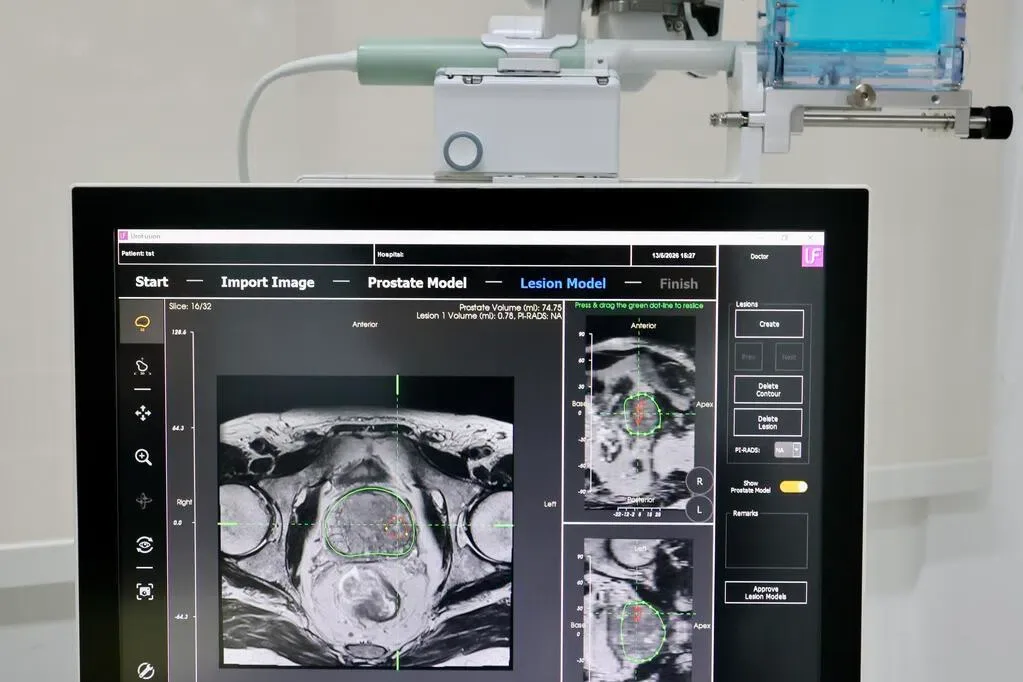Click the Delete Lesion button
This screenshot has height=682, width=1023.
(x=767, y=422)
